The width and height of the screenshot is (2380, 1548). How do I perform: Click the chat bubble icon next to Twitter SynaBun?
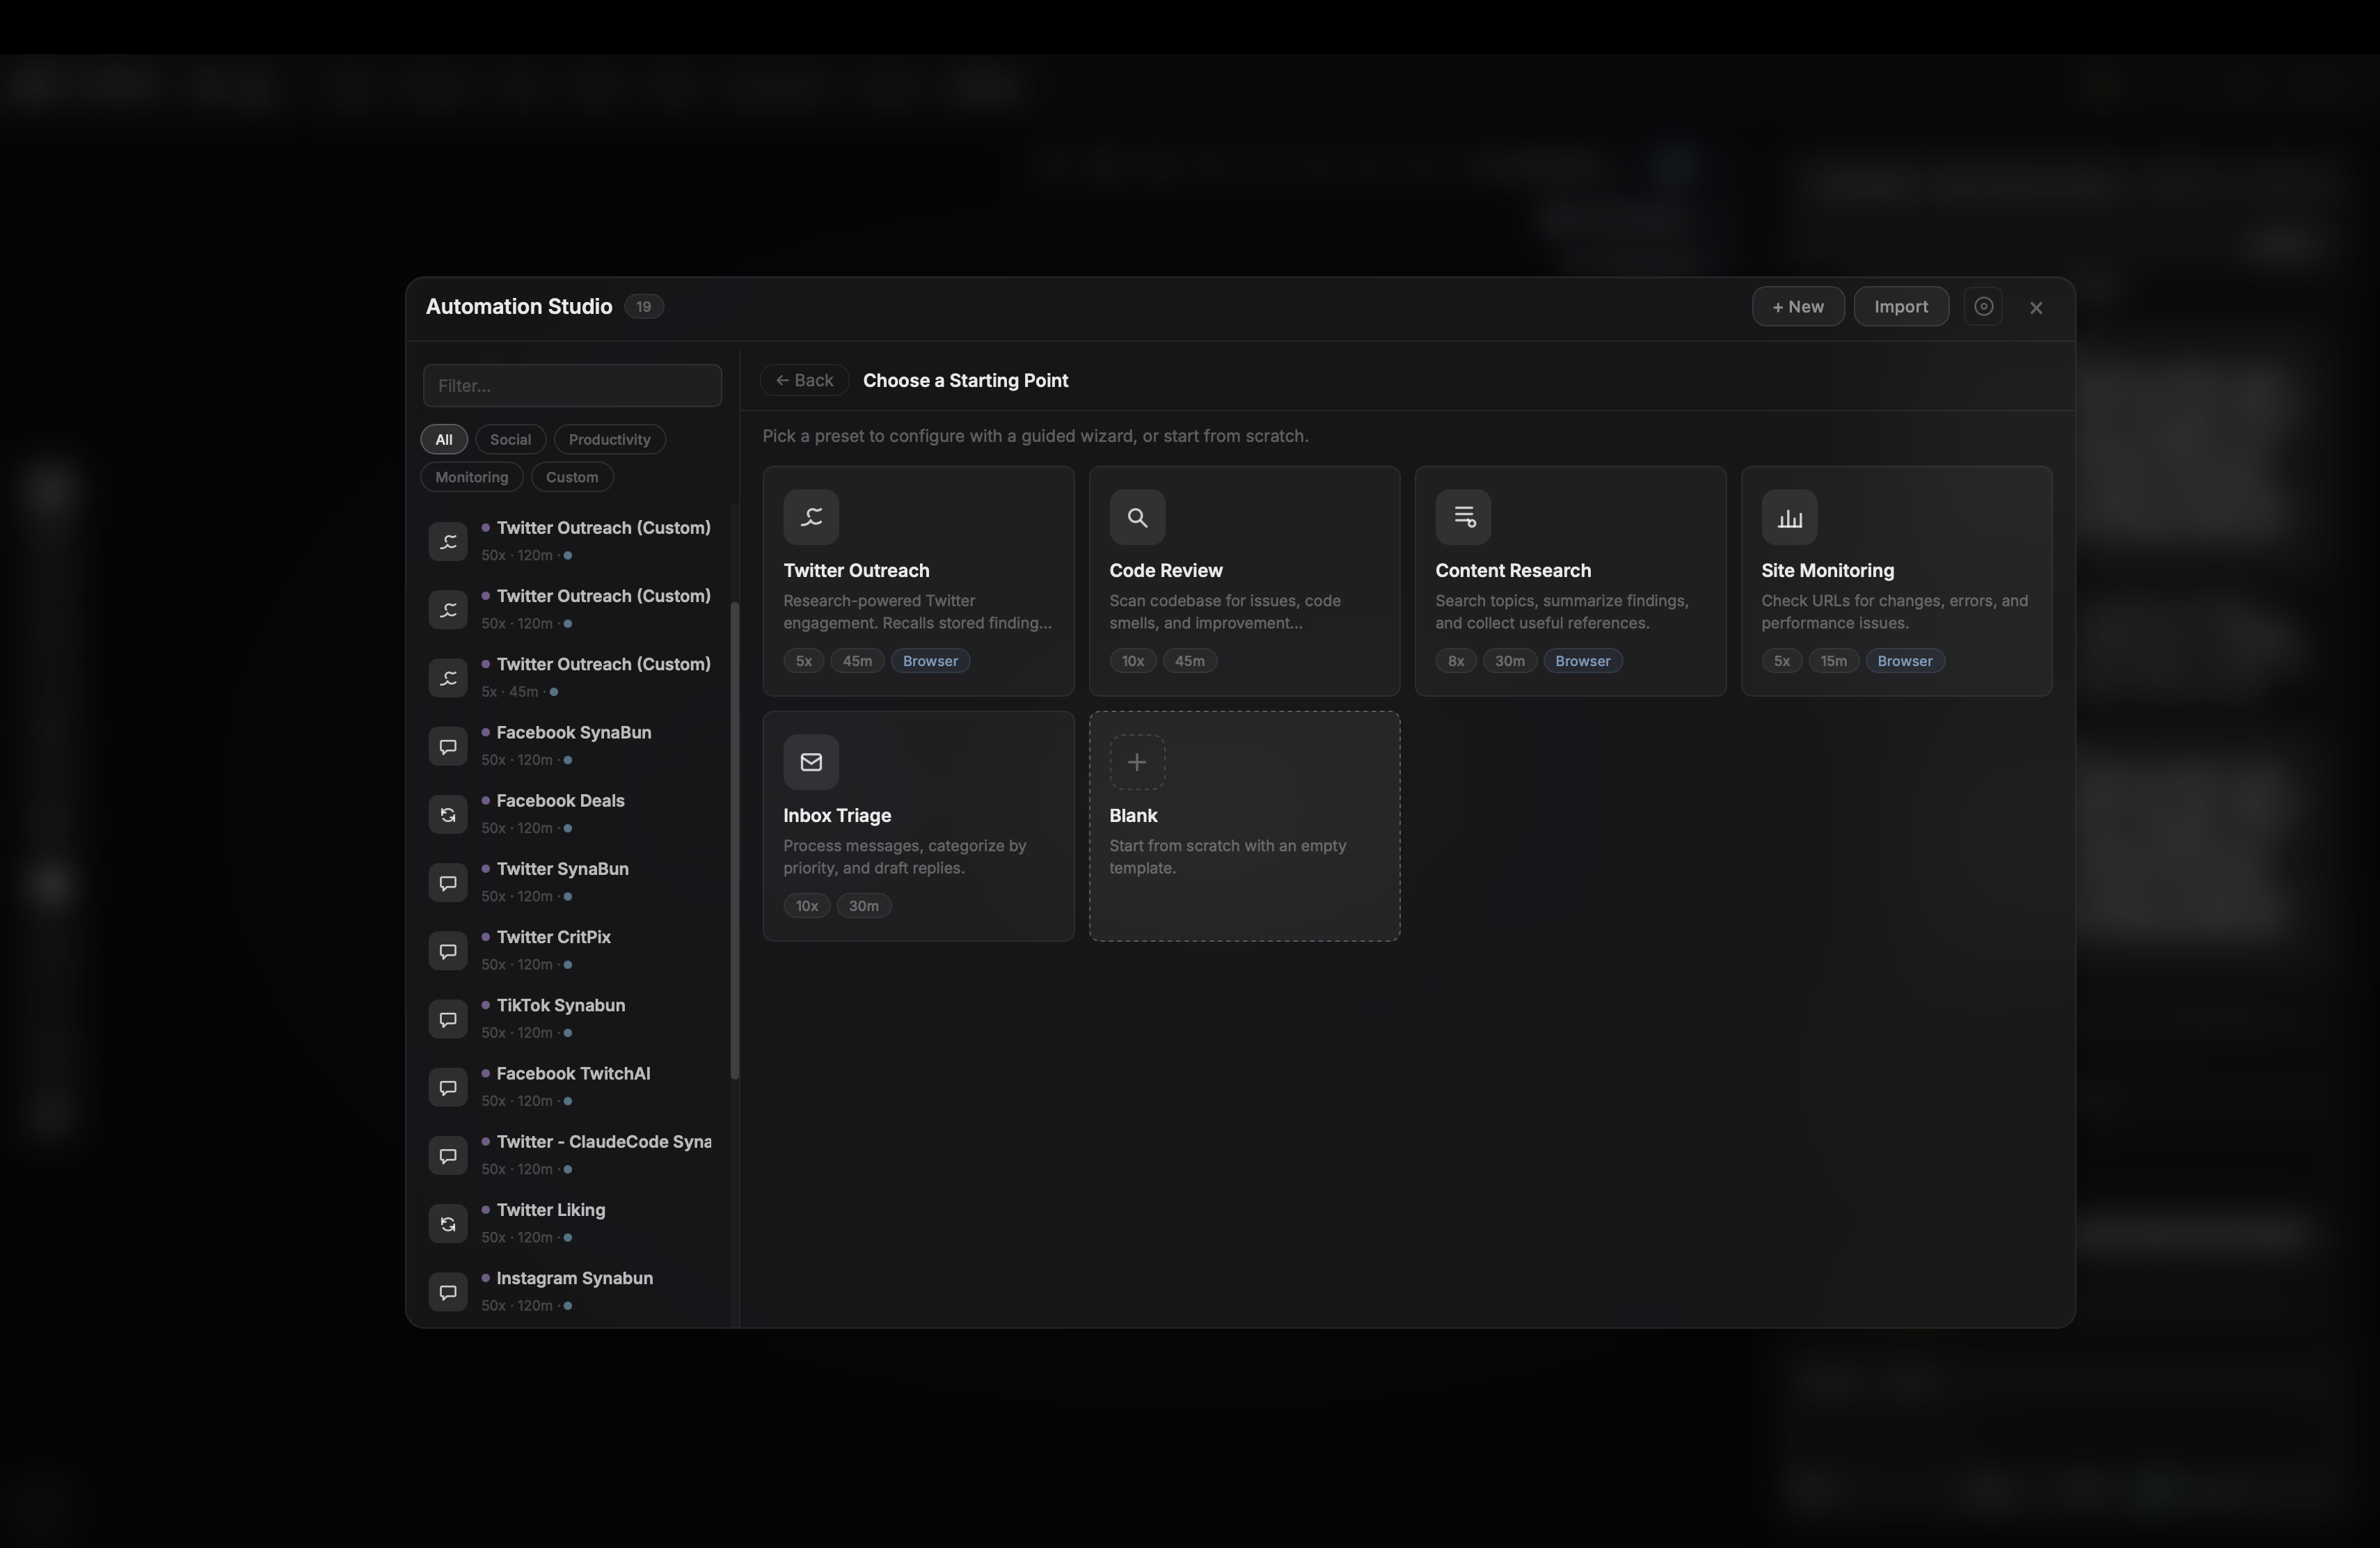[x=447, y=882]
